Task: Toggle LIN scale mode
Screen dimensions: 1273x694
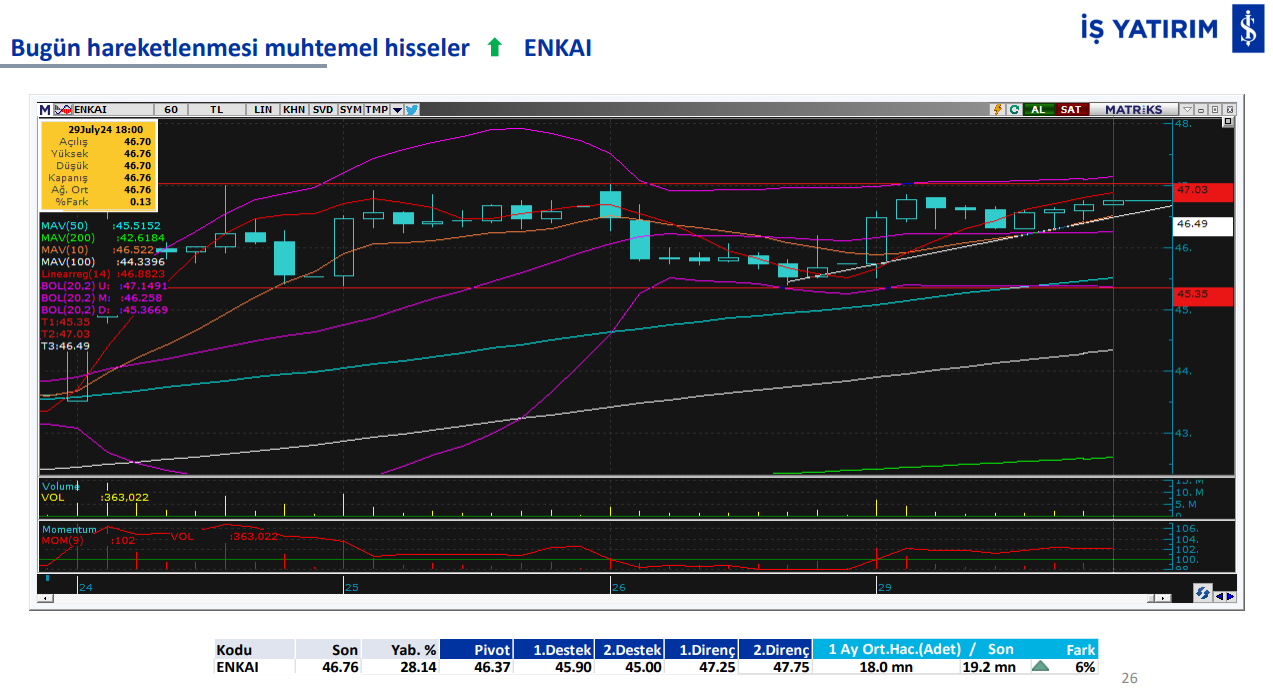Action: click(x=263, y=110)
